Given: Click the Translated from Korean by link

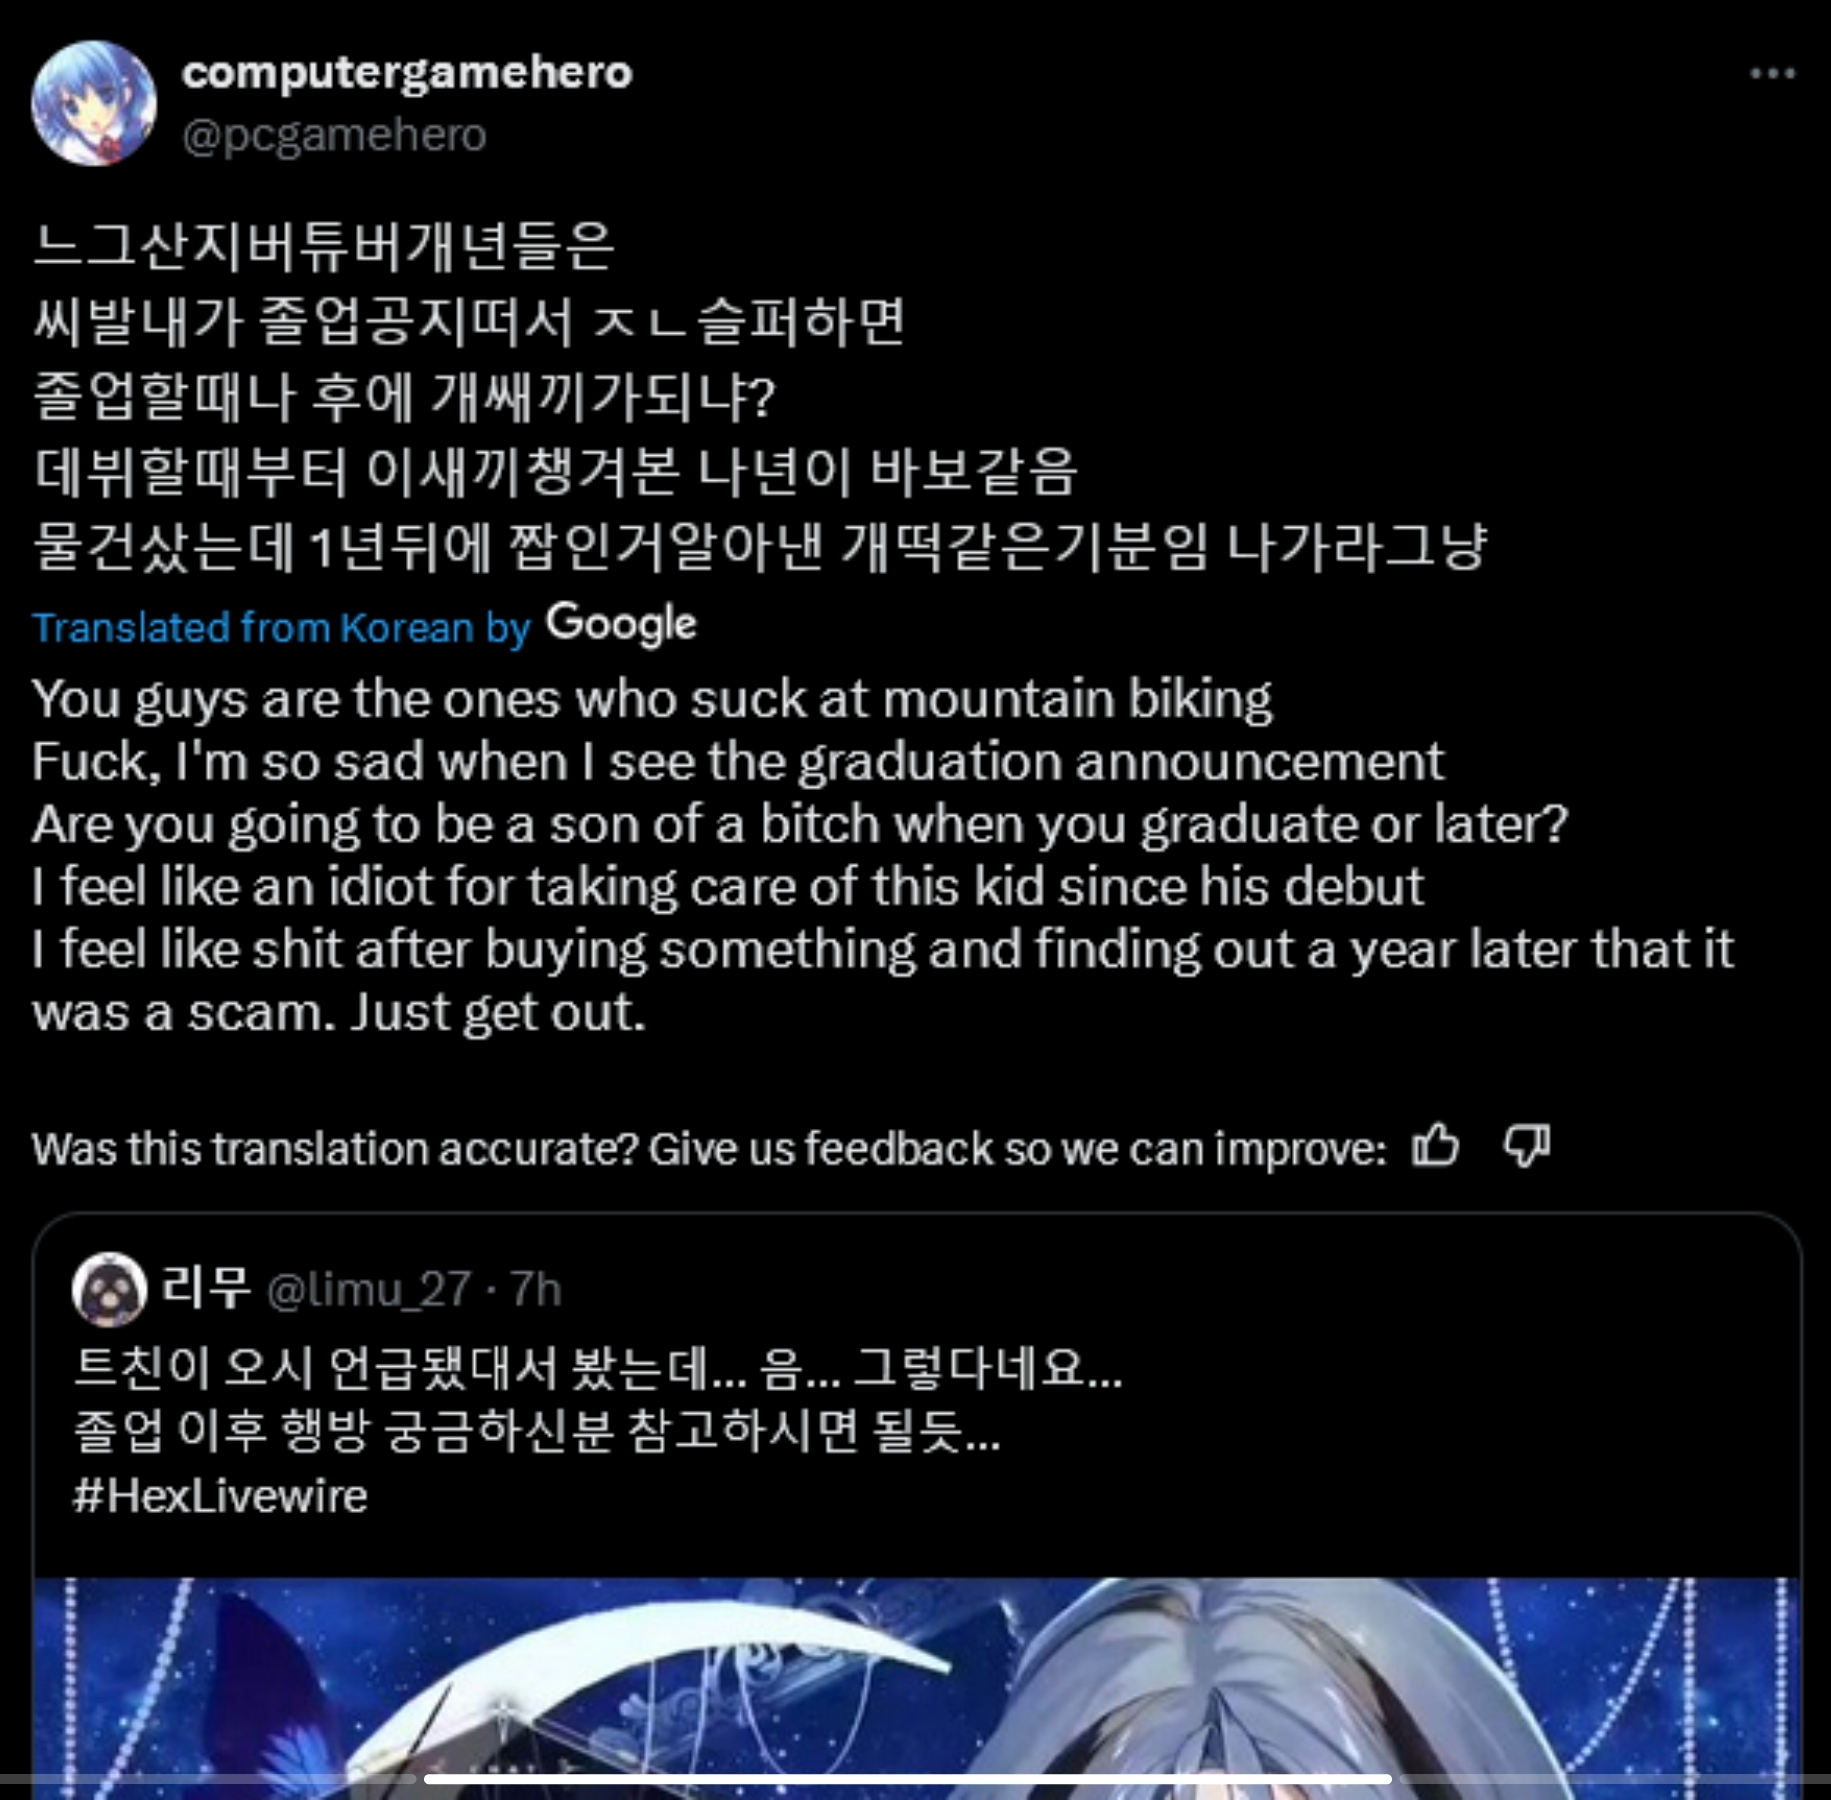Looking at the screenshot, I should [281, 628].
